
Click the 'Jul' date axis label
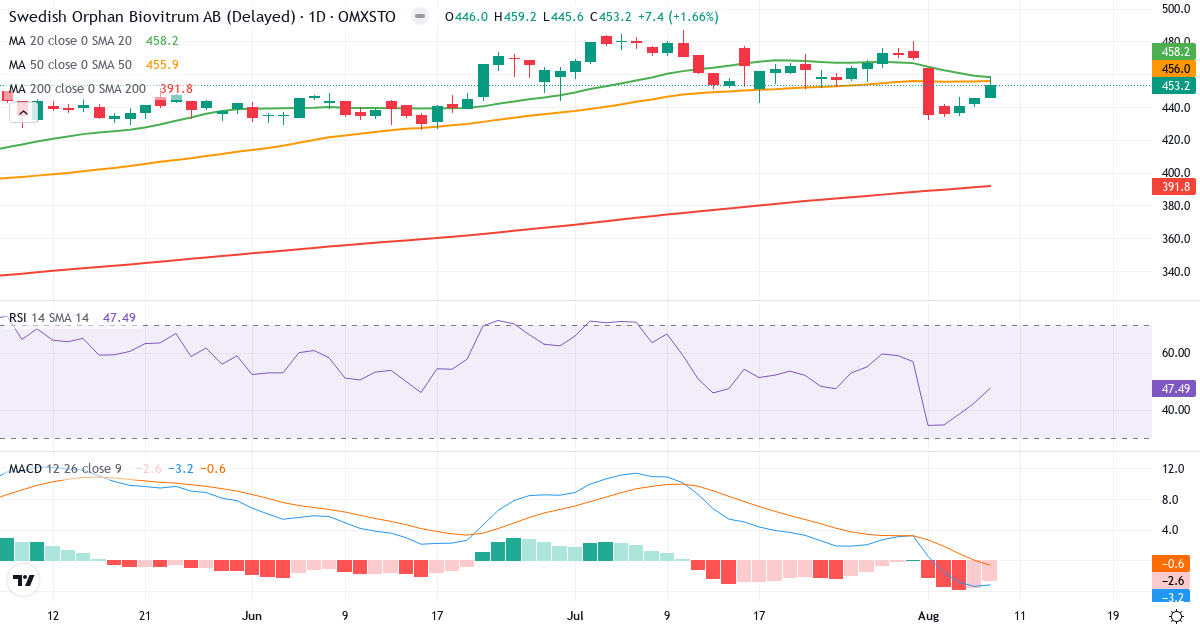(x=574, y=616)
